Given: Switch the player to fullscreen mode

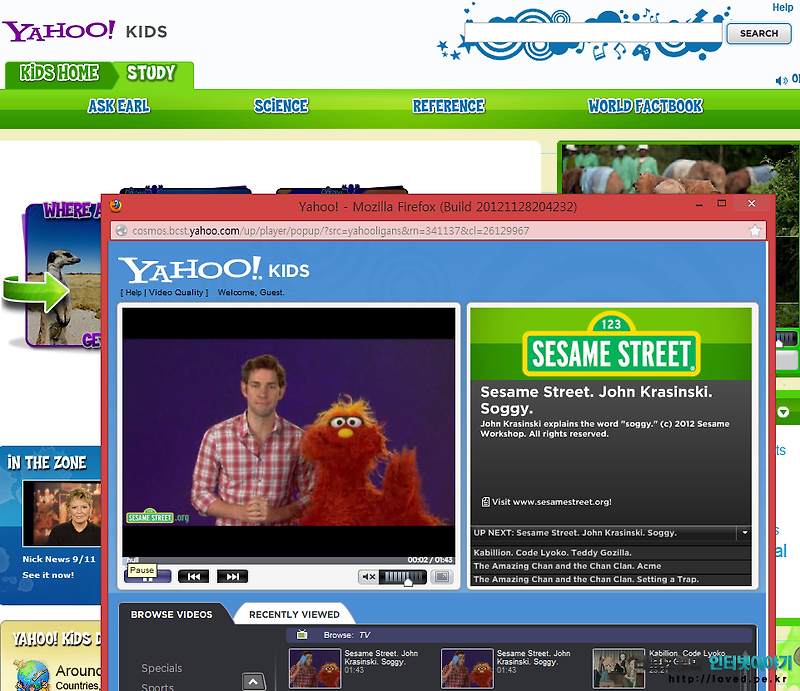Looking at the screenshot, I should tap(442, 577).
